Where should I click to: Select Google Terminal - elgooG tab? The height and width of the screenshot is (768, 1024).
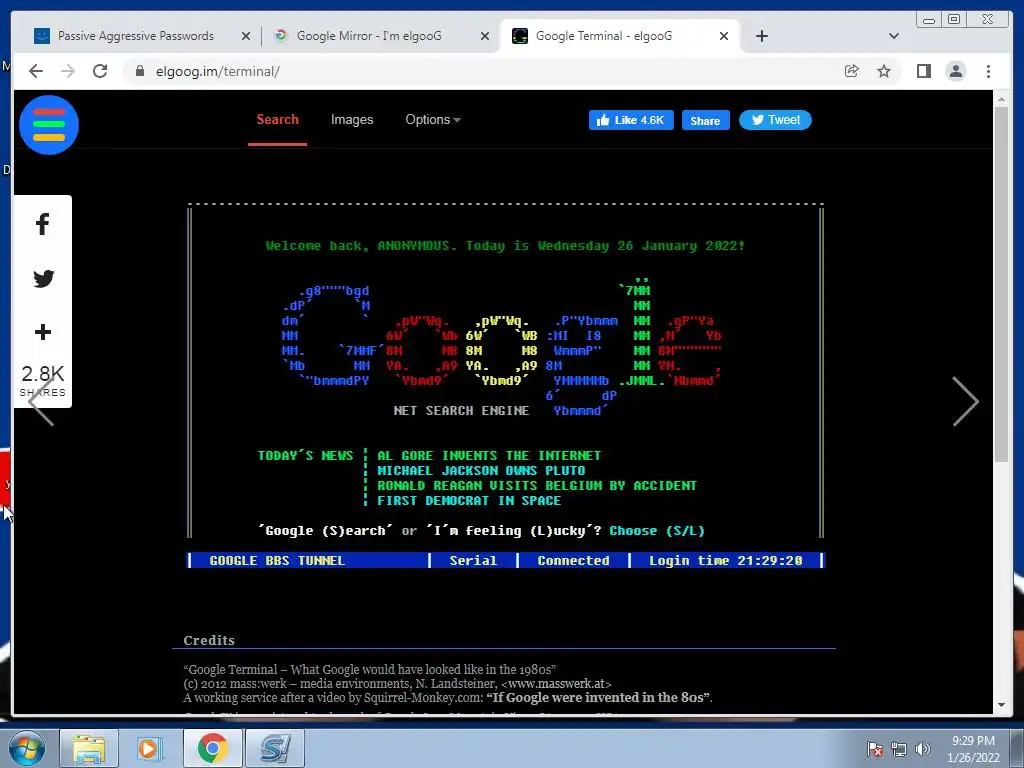(604, 36)
